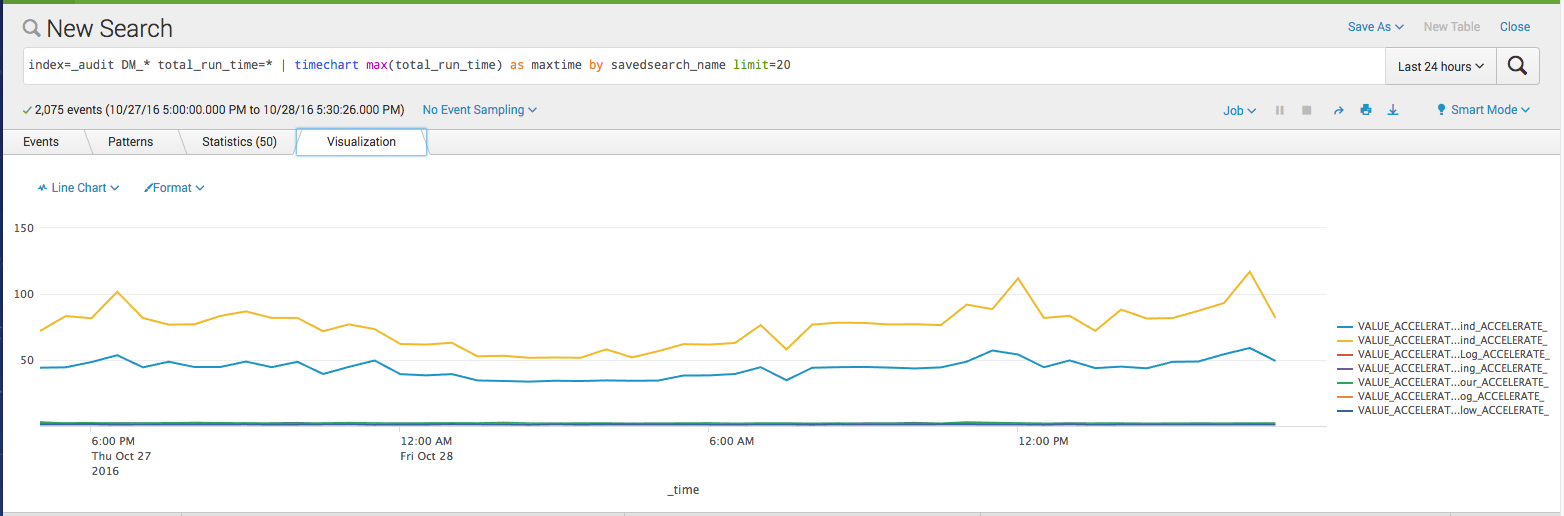This screenshot has width=1564, height=516.
Task: Click the _time x-axis label
Action: click(x=683, y=490)
